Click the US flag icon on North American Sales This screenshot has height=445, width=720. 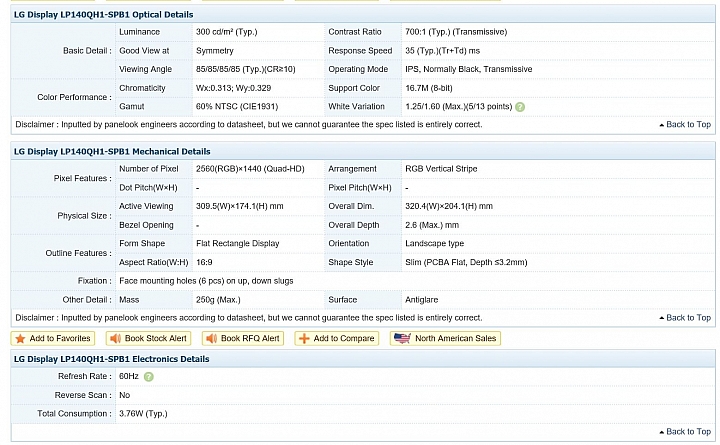click(402, 338)
